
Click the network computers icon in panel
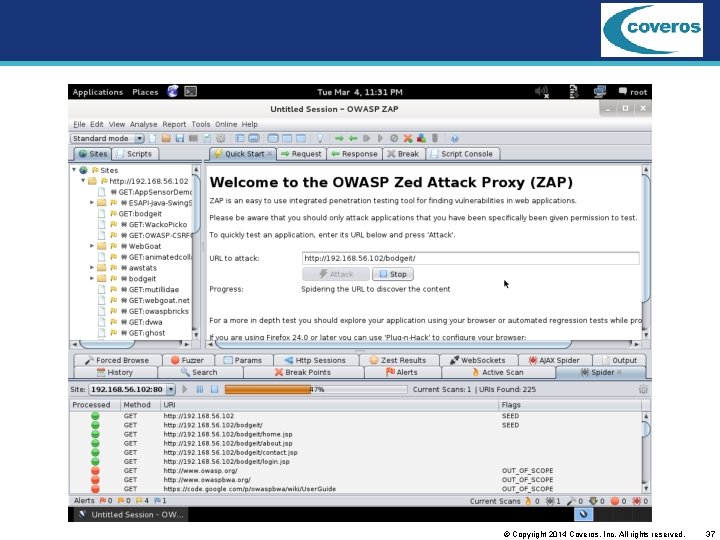click(600, 91)
